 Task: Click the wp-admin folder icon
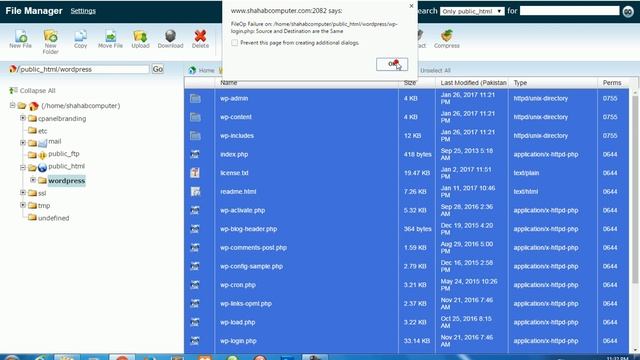[x=195, y=98]
